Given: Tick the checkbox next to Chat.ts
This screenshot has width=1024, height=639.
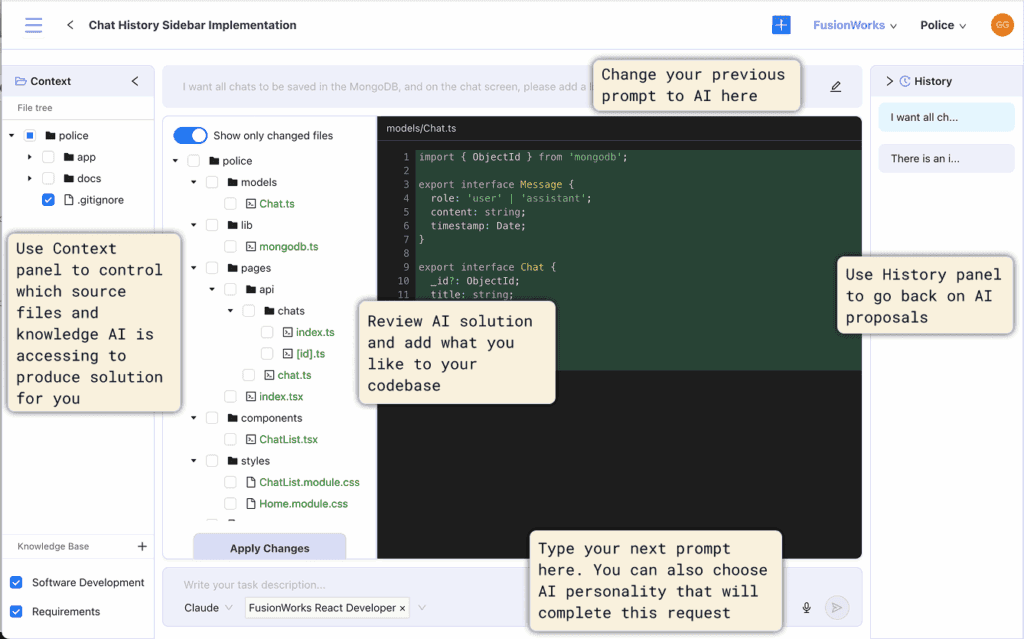Looking at the screenshot, I should point(231,204).
